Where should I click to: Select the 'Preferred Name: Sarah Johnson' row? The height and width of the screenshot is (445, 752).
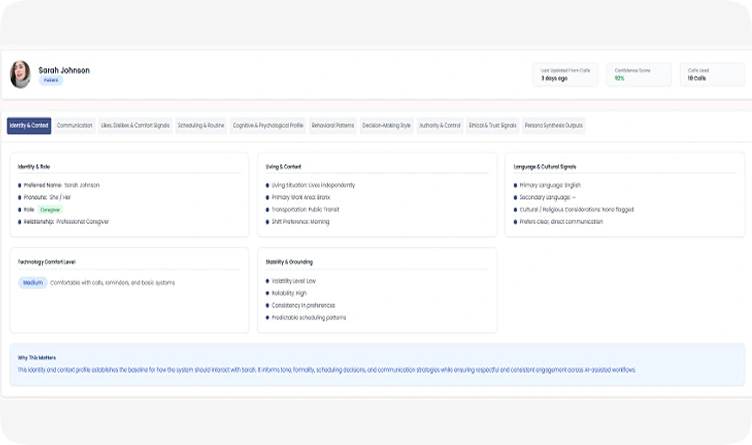click(x=59, y=185)
